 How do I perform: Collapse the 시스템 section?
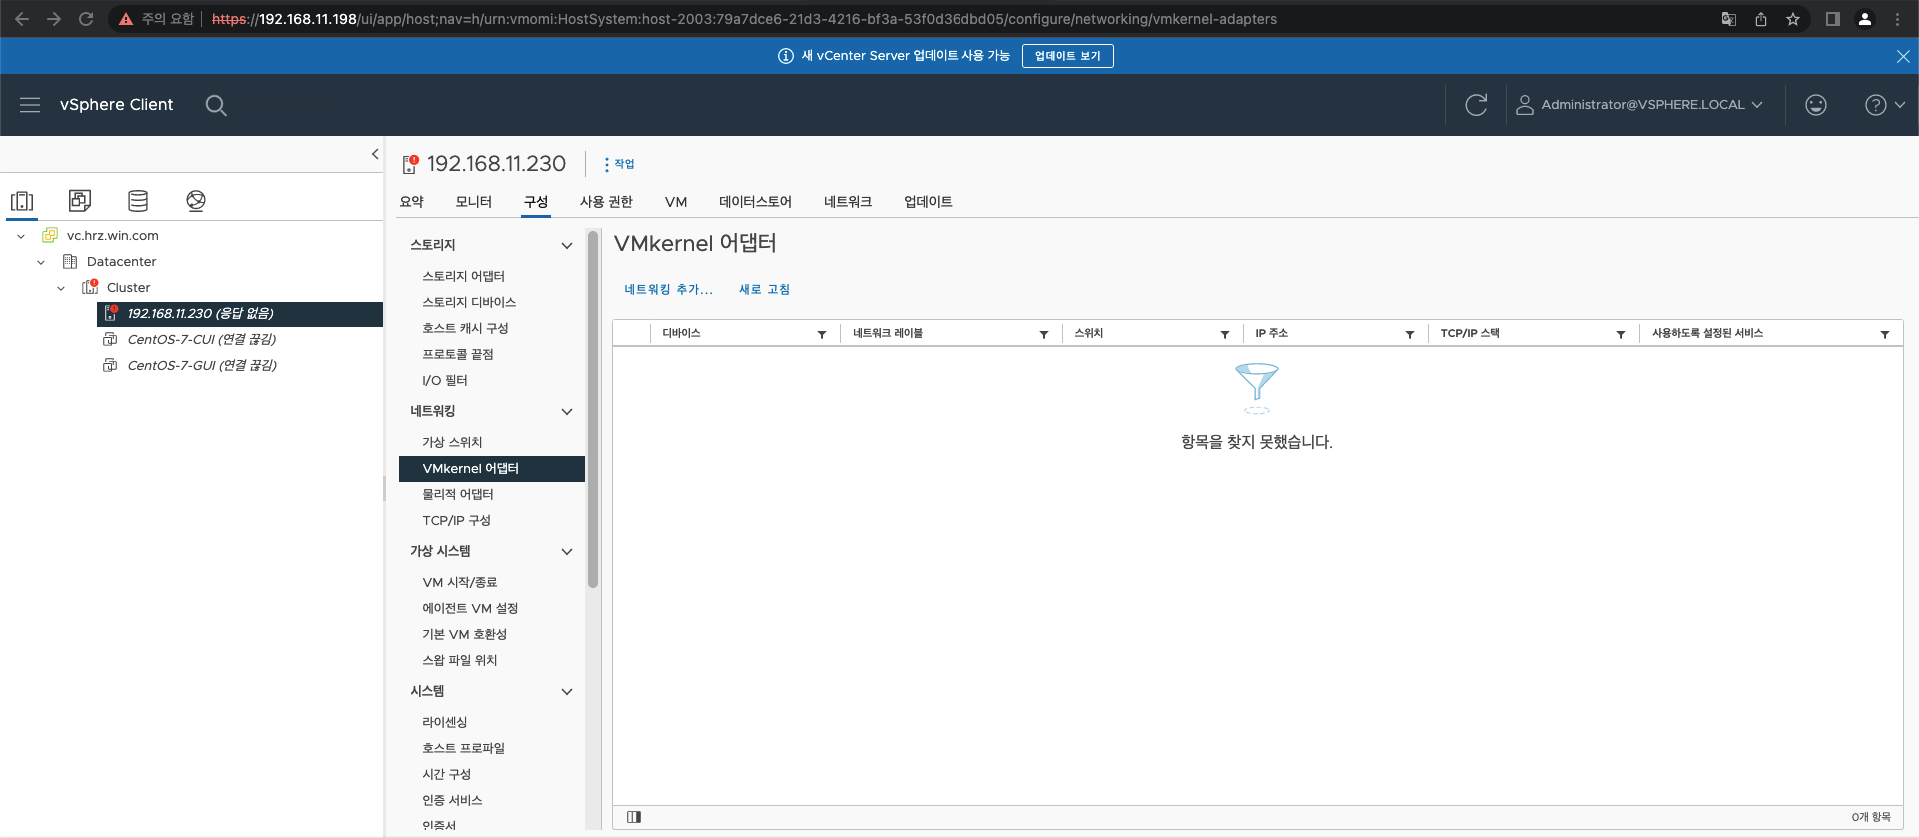pos(567,692)
